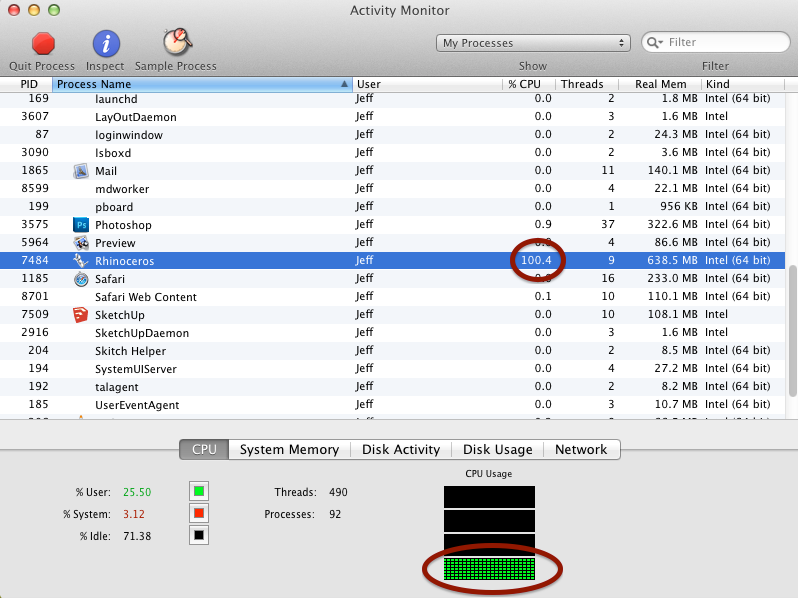Click the Sample Process magnifier icon
Screen dimensions: 798x598
177,42
